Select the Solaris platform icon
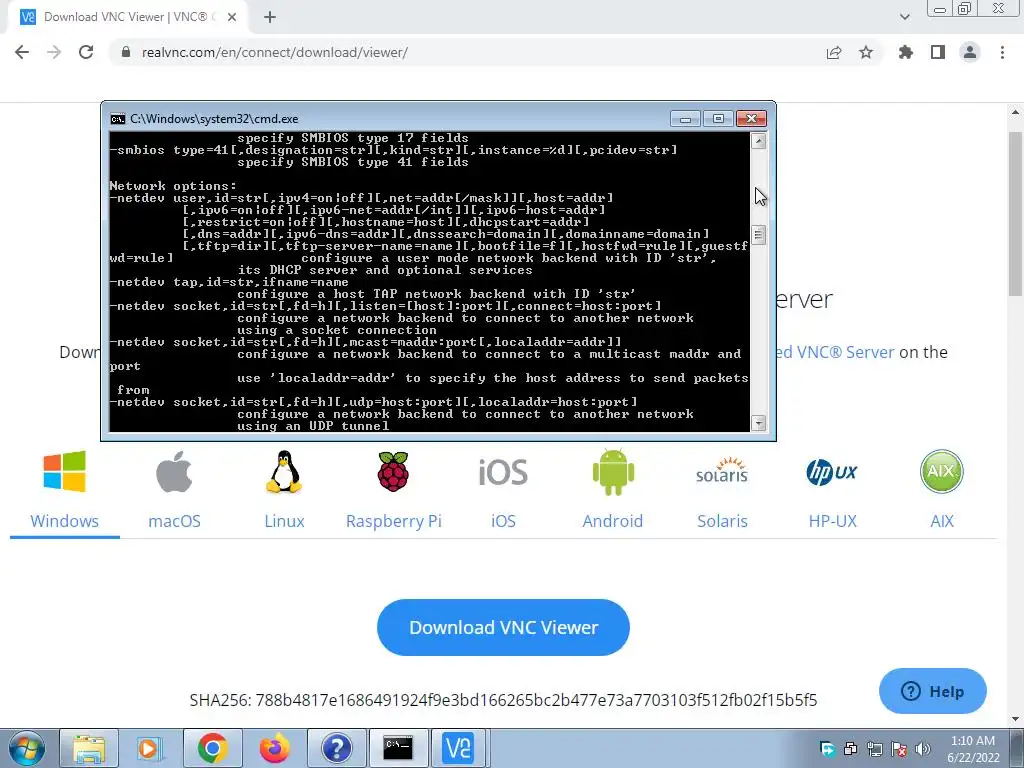Image resolution: width=1024 pixels, height=768 pixels. [x=722, y=470]
